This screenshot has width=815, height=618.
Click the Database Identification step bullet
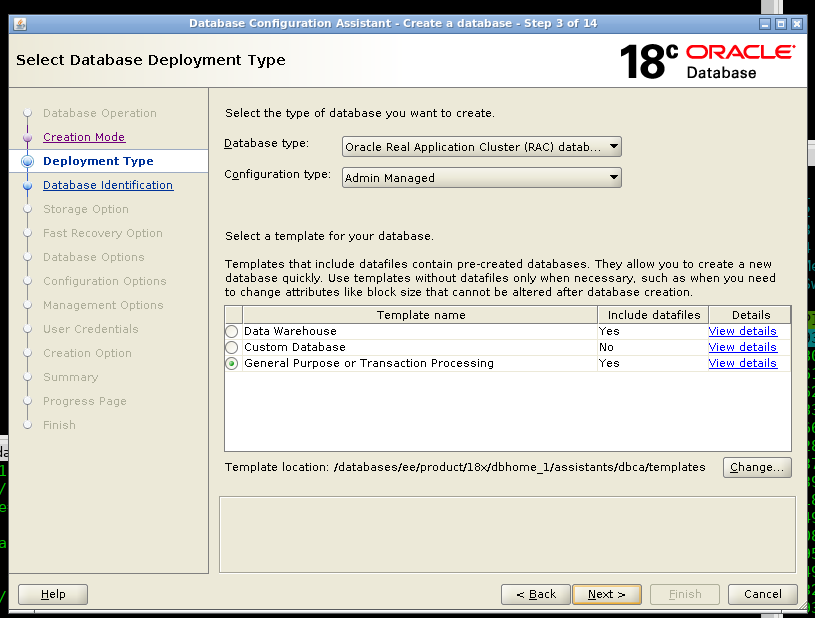click(x=28, y=185)
